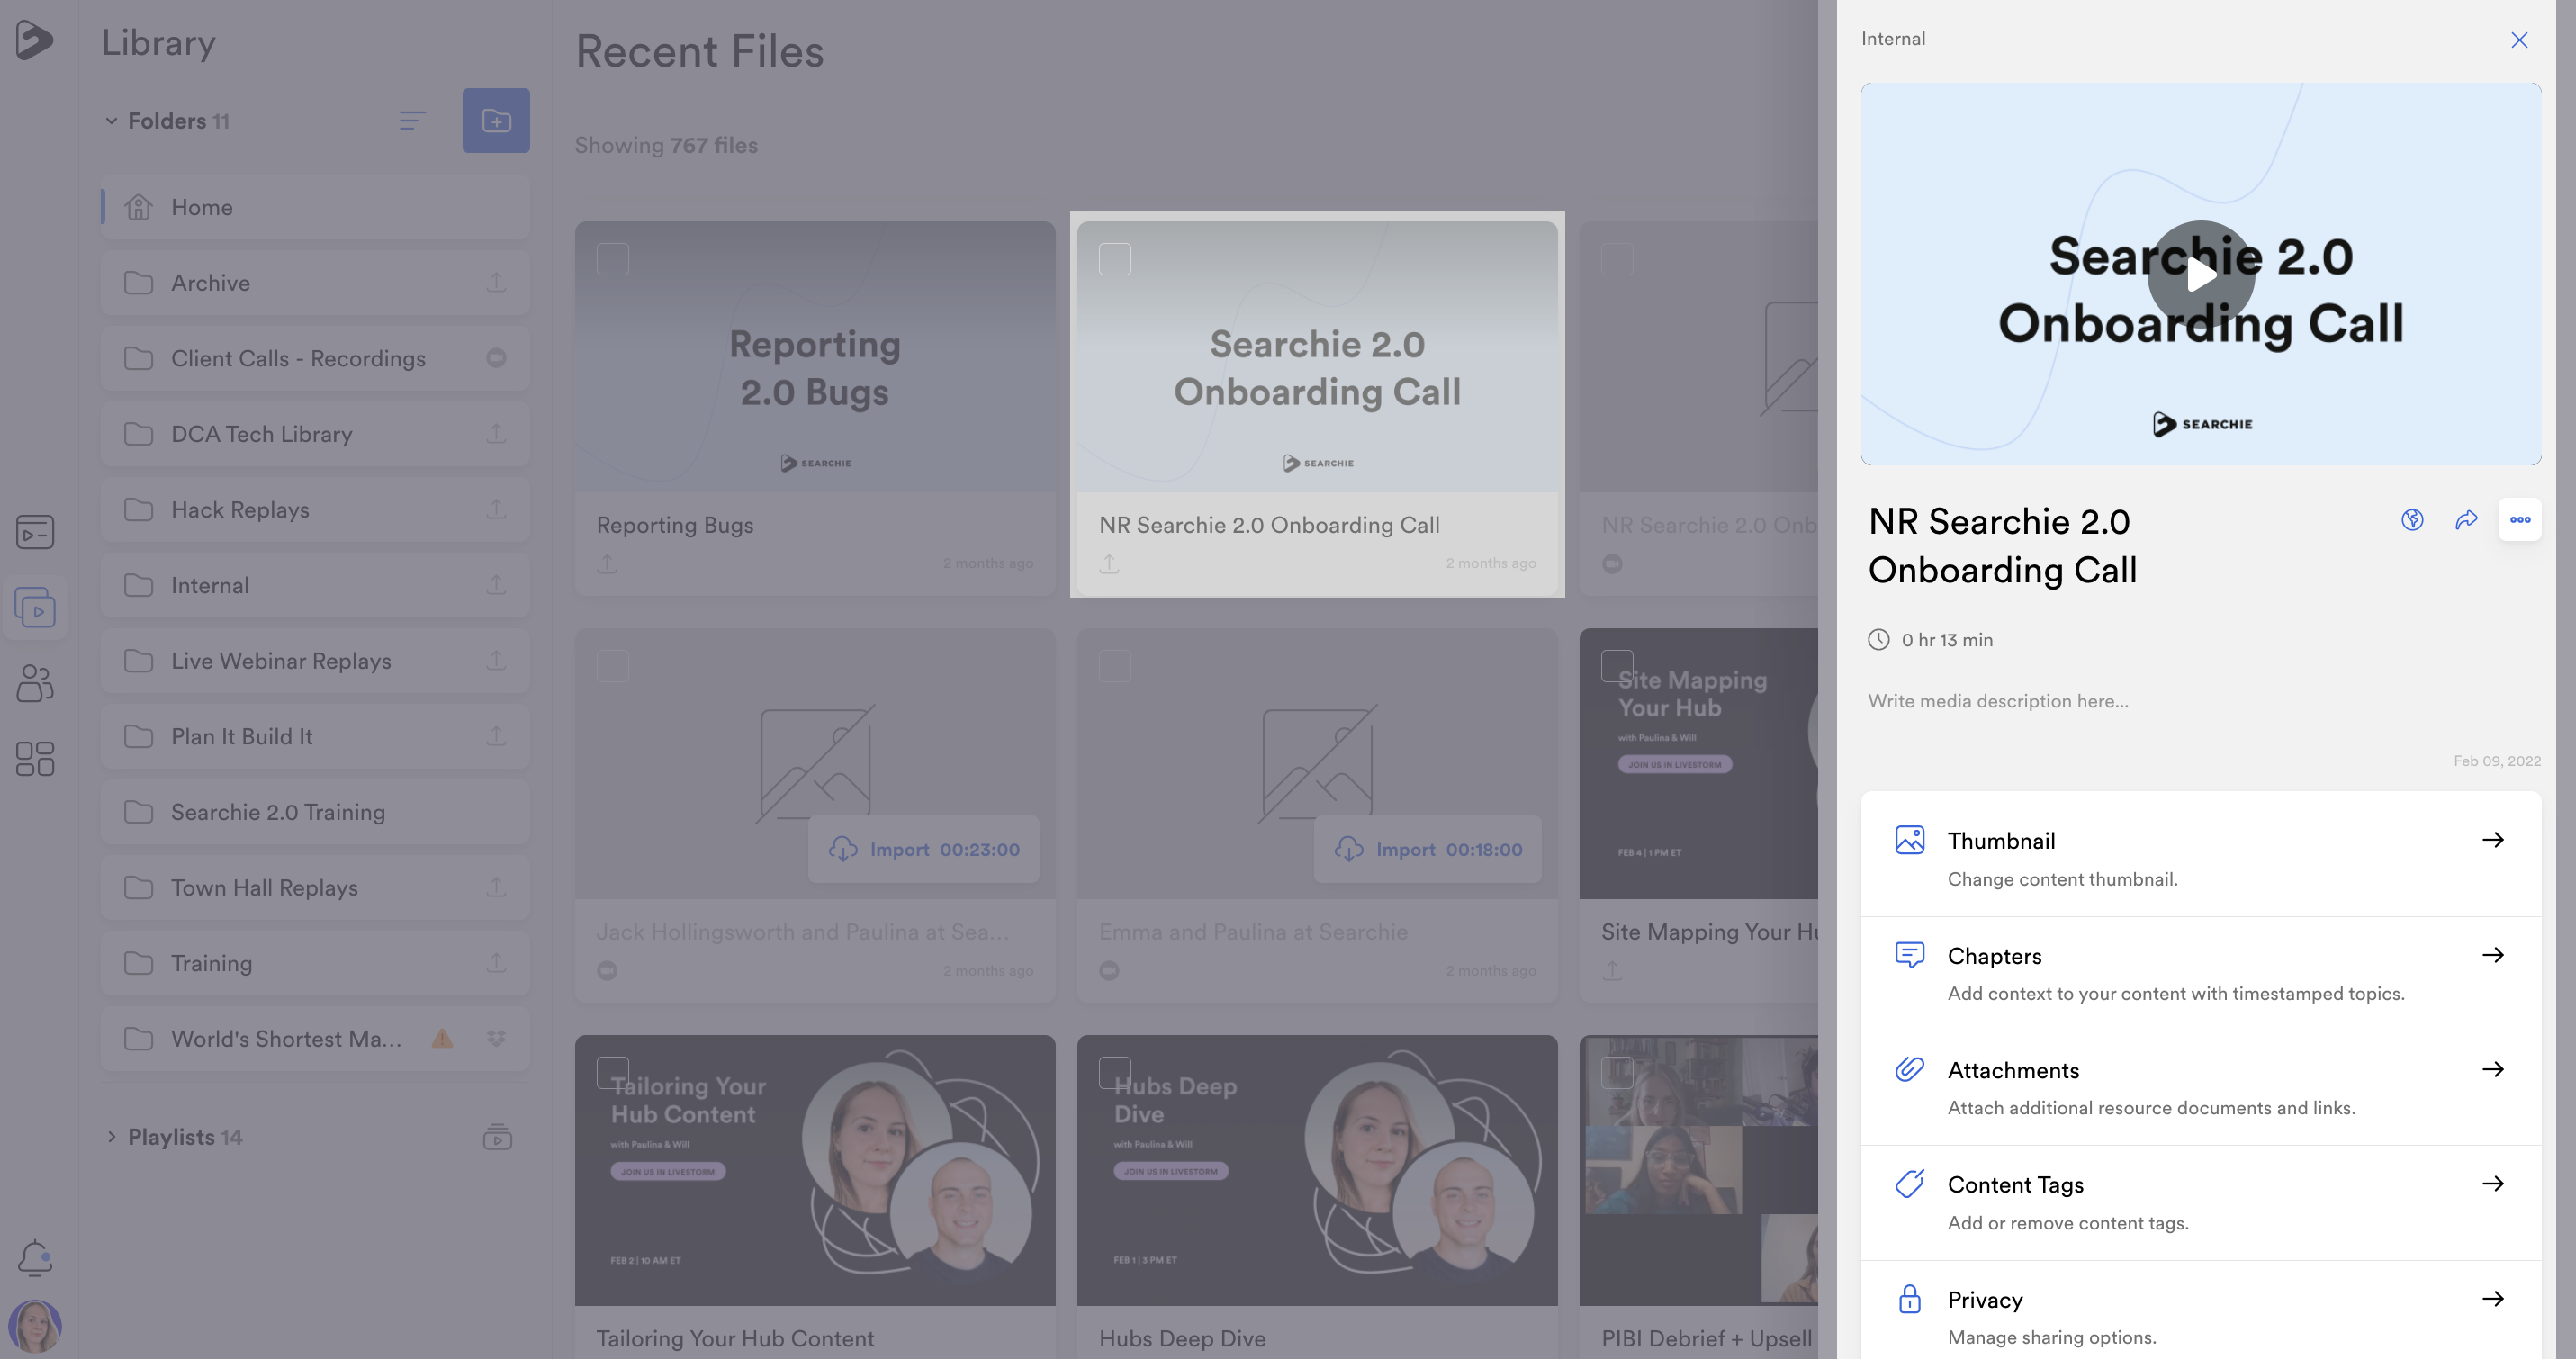Open the Audience people icon in the sidebar
Viewport: 2576px width, 1359px height.
coord(35,683)
